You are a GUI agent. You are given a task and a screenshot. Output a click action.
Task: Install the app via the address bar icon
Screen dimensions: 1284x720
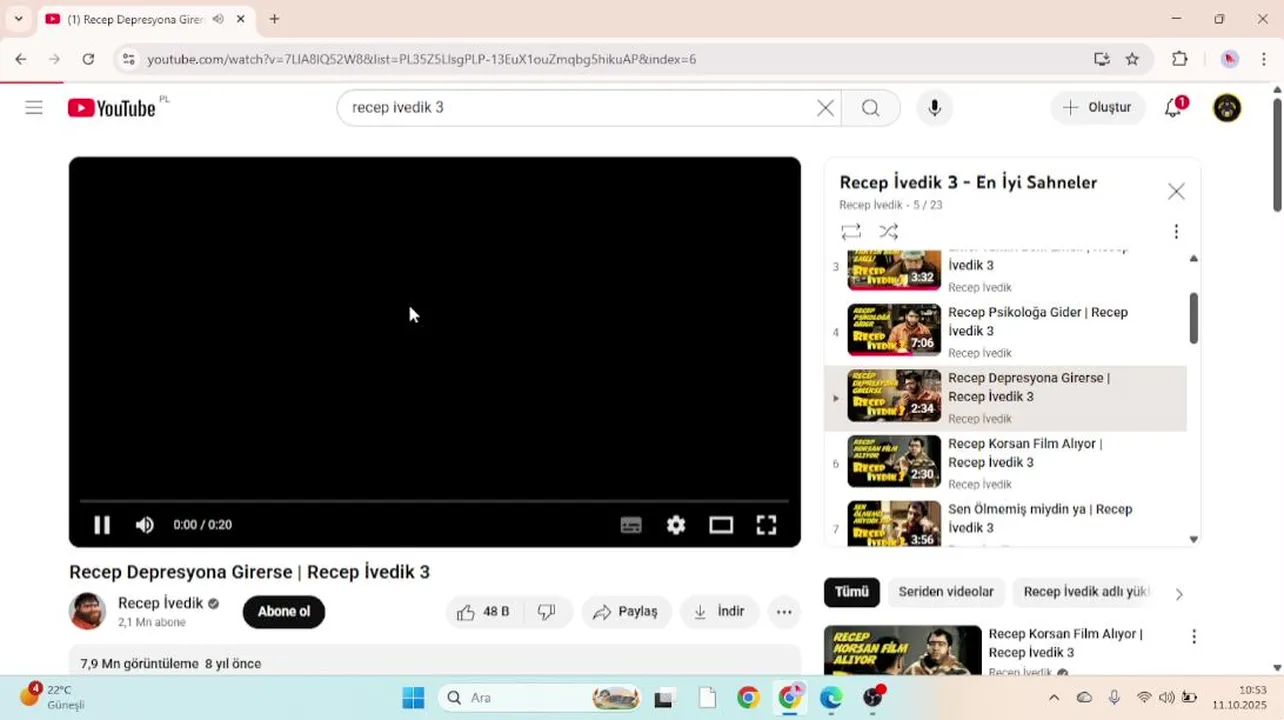[x=1102, y=59]
